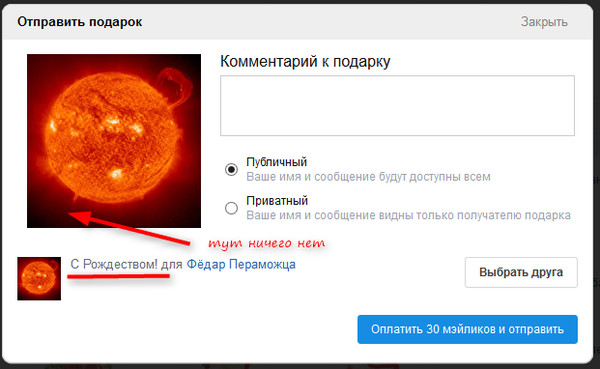The width and height of the screenshot is (600, 369).
Task: Click the Отправить подарок dialog title
Action: [80, 22]
